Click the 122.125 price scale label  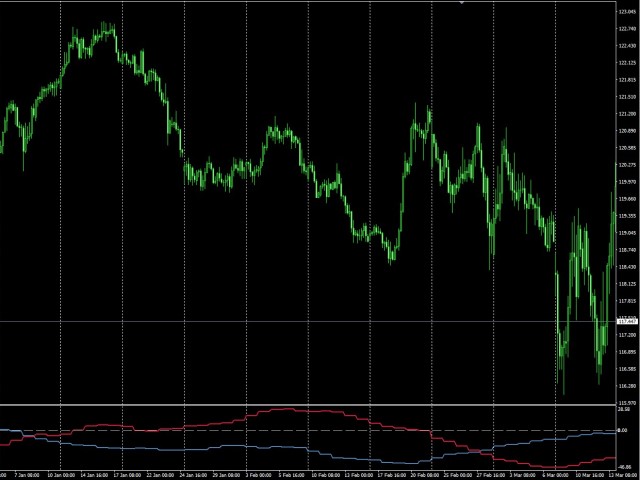pos(629,63)
